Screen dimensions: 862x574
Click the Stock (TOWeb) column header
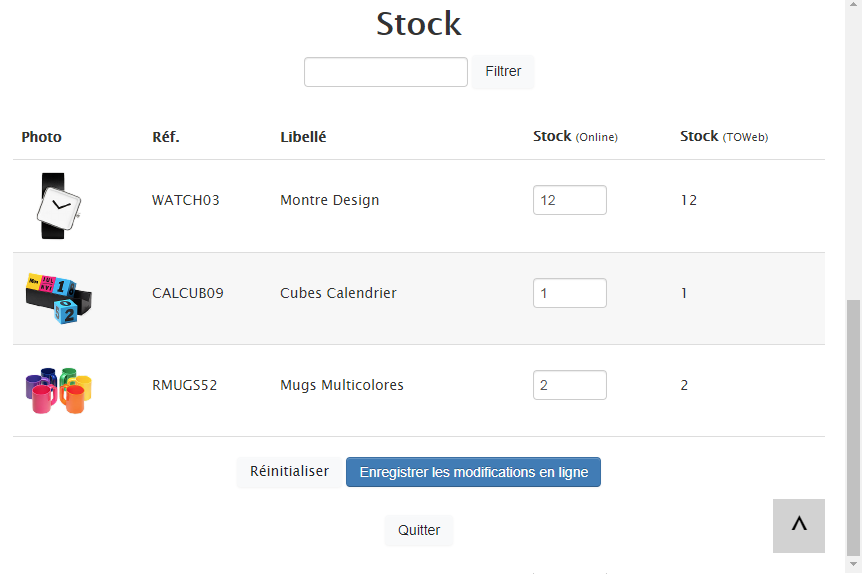[x=724, y=136]
